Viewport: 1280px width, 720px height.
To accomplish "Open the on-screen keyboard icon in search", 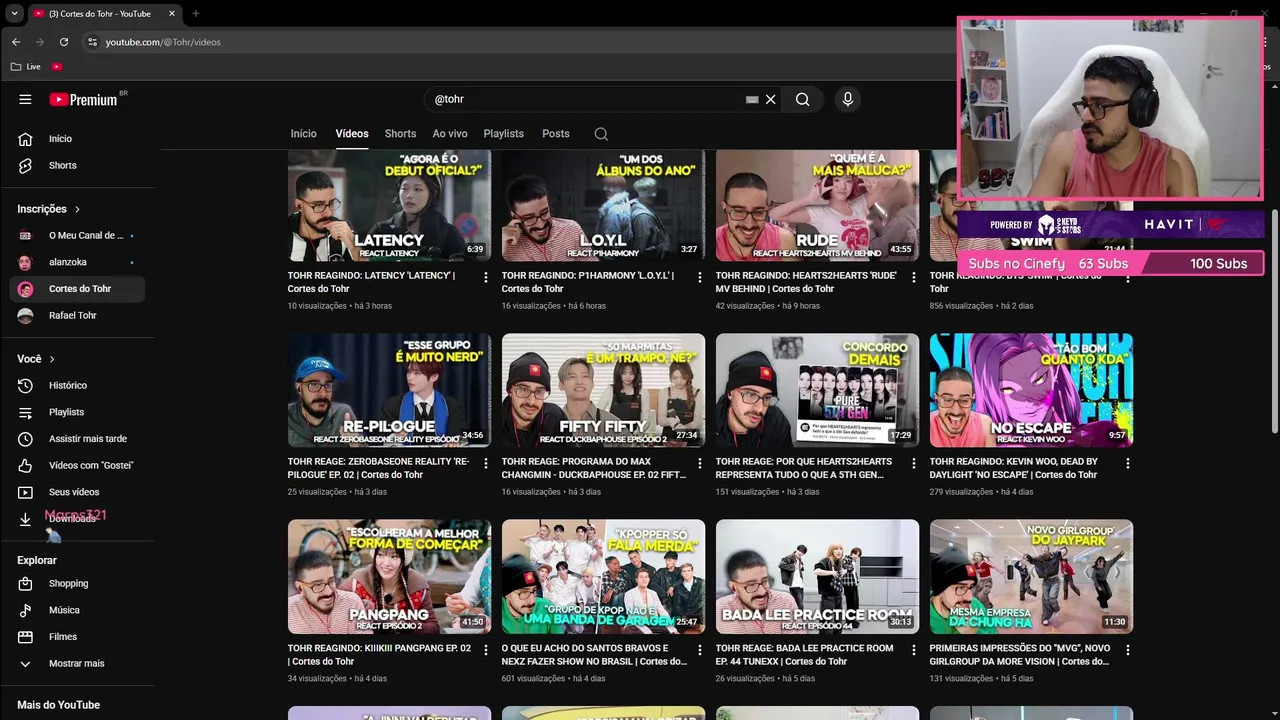I will 752,99.
